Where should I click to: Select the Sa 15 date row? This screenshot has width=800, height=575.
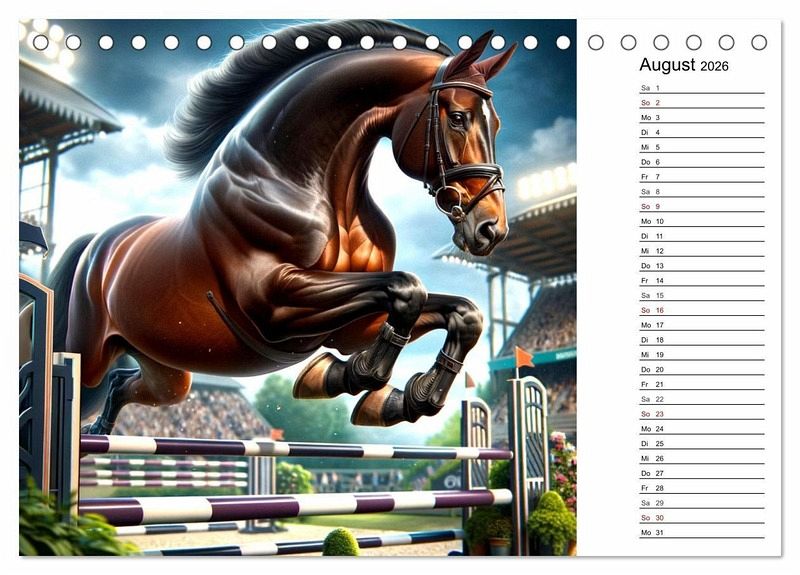[x=701, y=295]
